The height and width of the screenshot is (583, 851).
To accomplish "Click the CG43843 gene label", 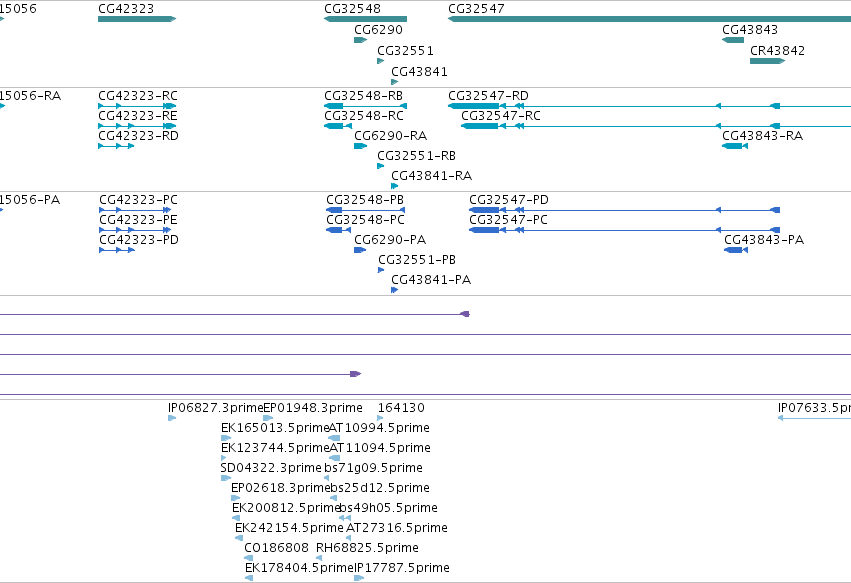I will tap(750, 30).
